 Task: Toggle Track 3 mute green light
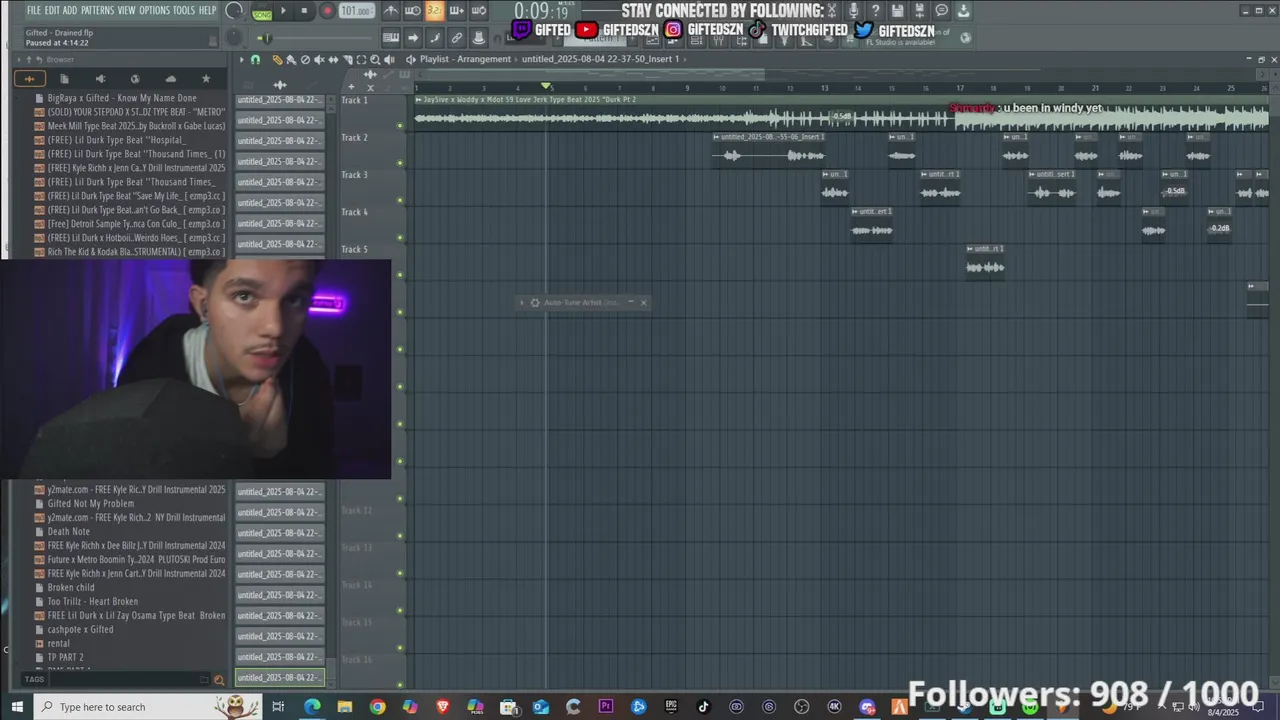tap(400, 200)
